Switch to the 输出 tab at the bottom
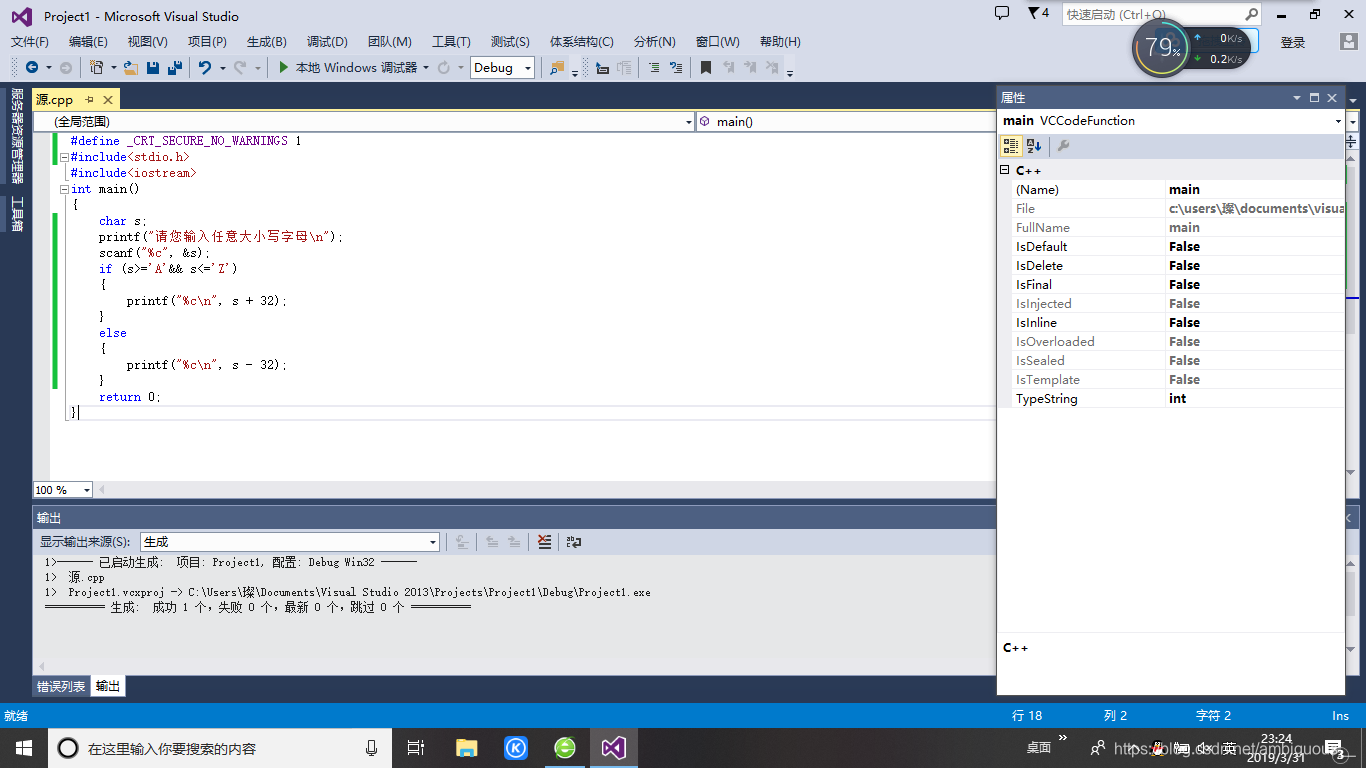1366x768 pixels. click(108, 686)
